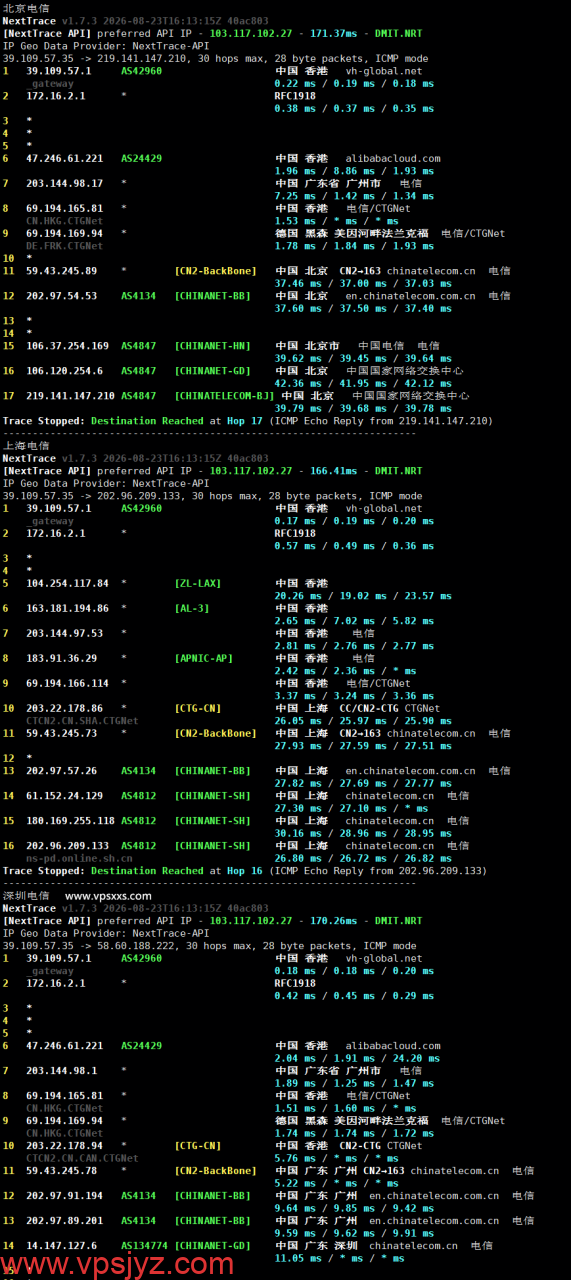Screen dimensions: 571x1280
Task: Click hop 7 IP 203.144.98.17
Action: pos(64,183)
